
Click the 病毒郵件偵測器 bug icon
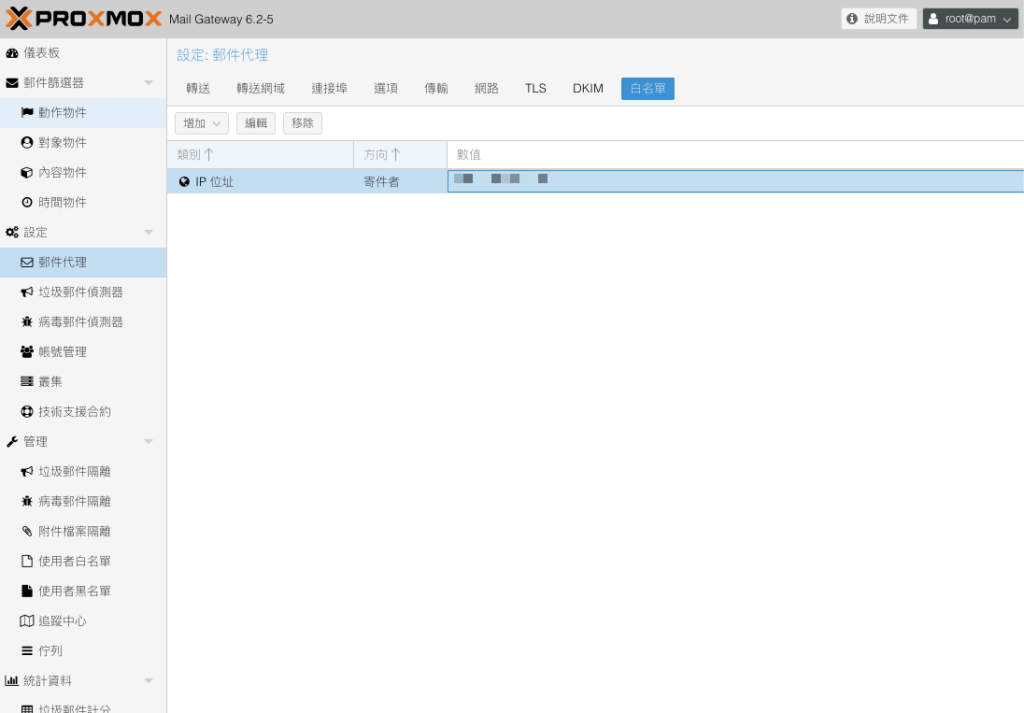[x=27, y=322]
